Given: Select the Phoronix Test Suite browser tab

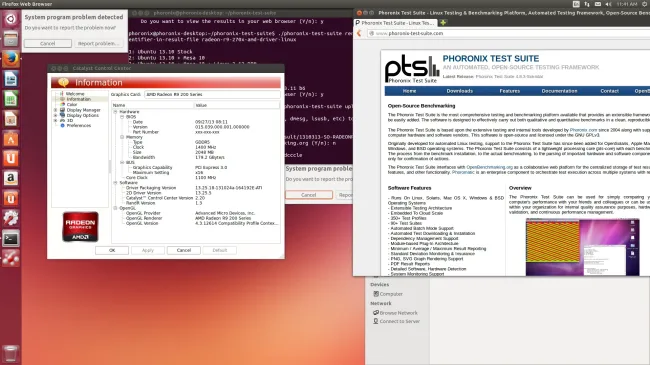Looking at the screenshot, I should (395, 23).
